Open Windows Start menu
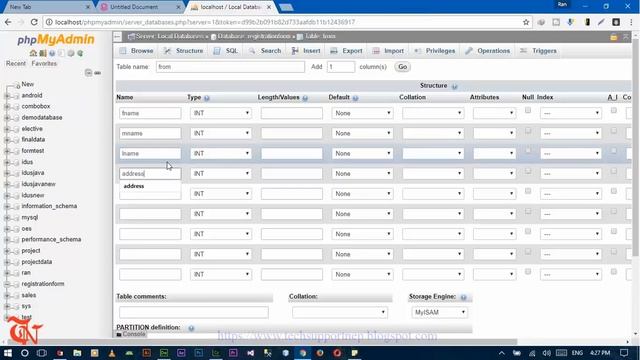Screen dimensions: 640x360 8,353
